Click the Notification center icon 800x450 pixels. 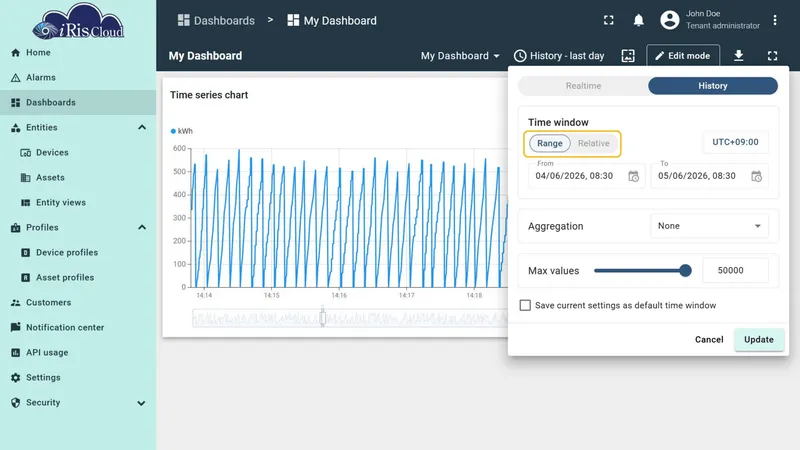(x=15, y=328)
